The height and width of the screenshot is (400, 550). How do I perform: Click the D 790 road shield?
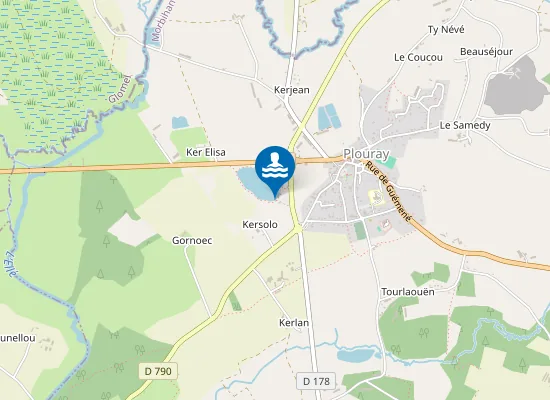click(158, 371)
